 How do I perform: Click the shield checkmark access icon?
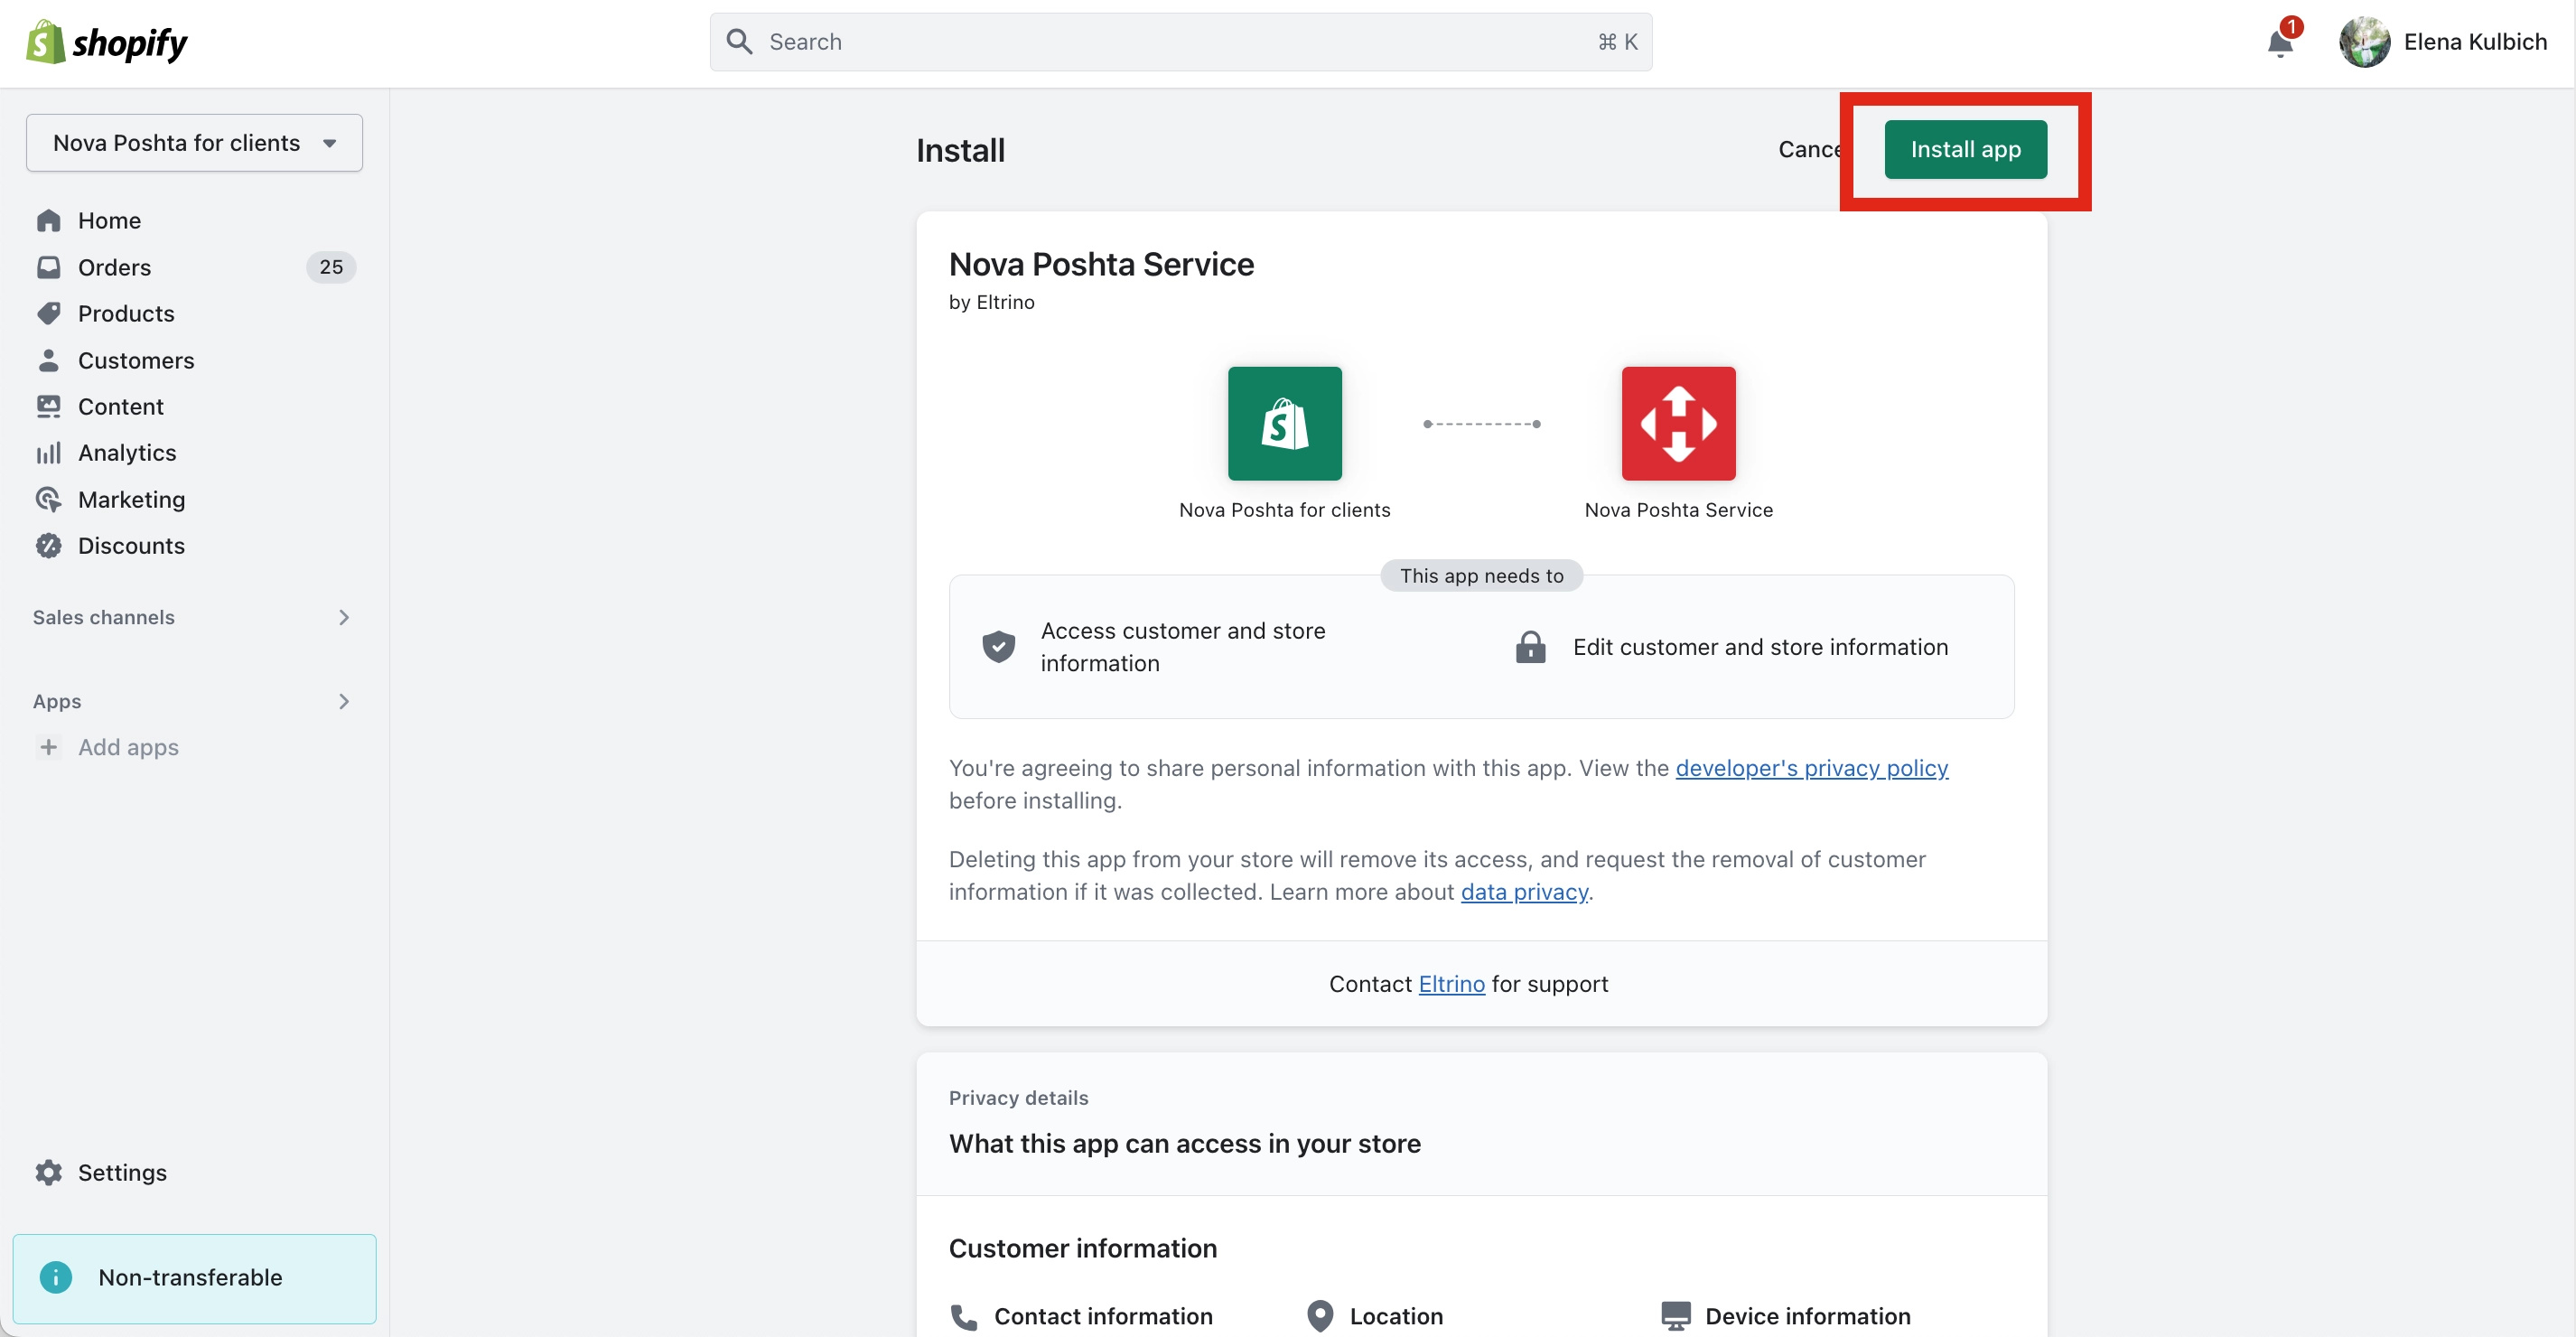(998, 647)
